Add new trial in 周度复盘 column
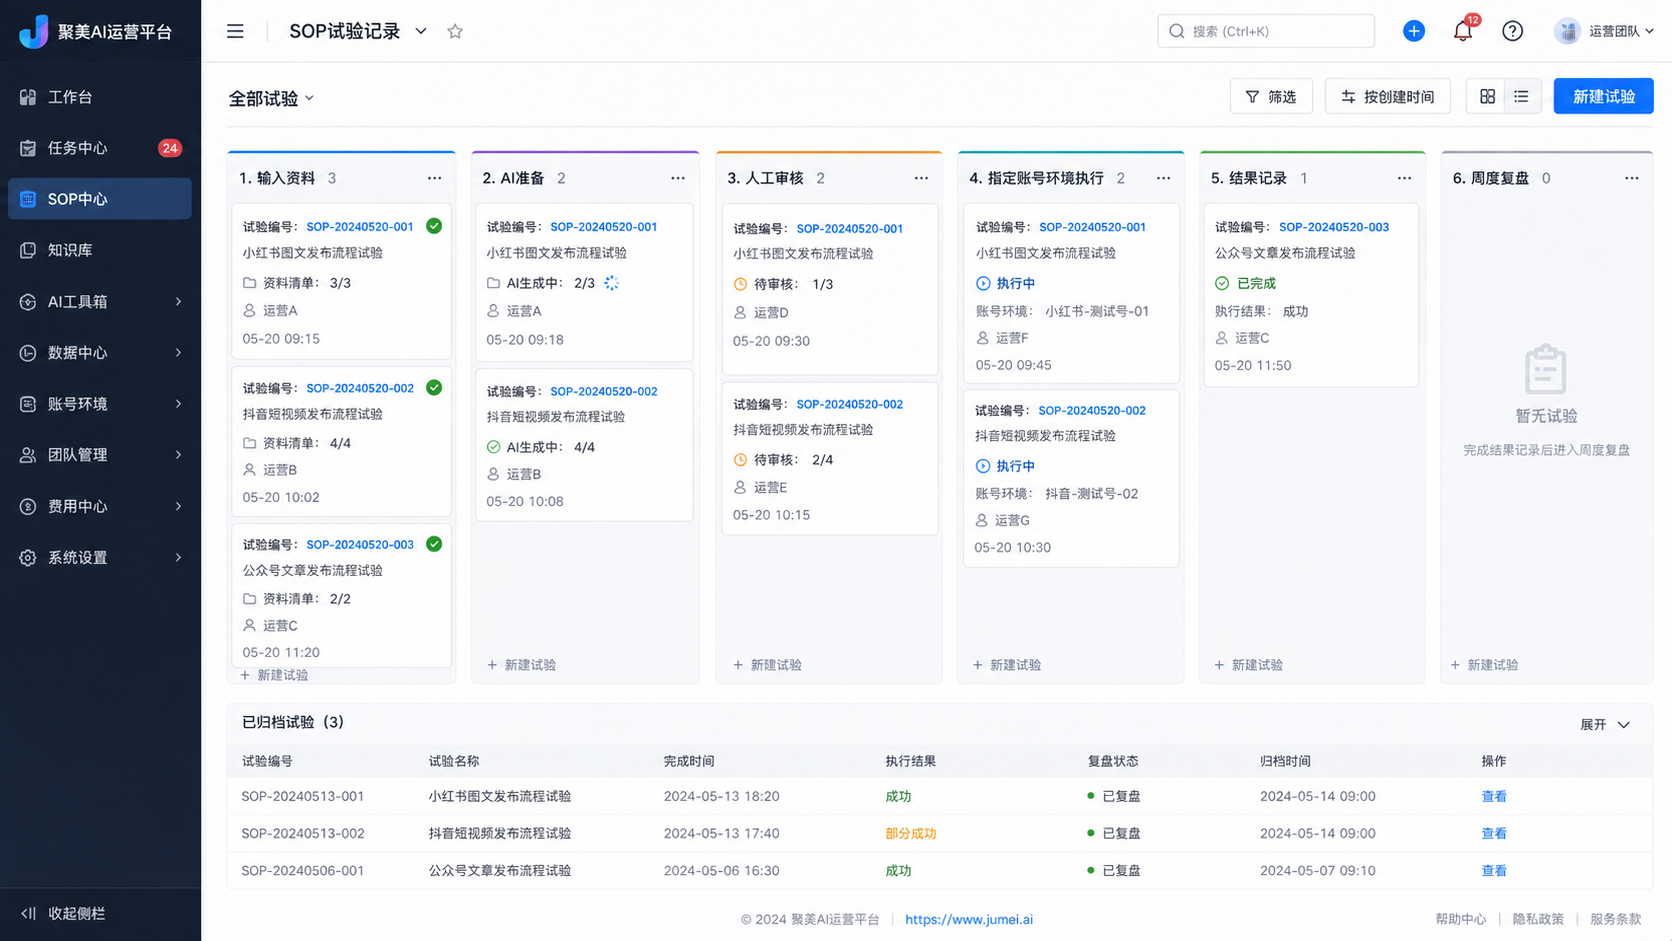This screenshot has height=941, width=1672. point(1484,664)
